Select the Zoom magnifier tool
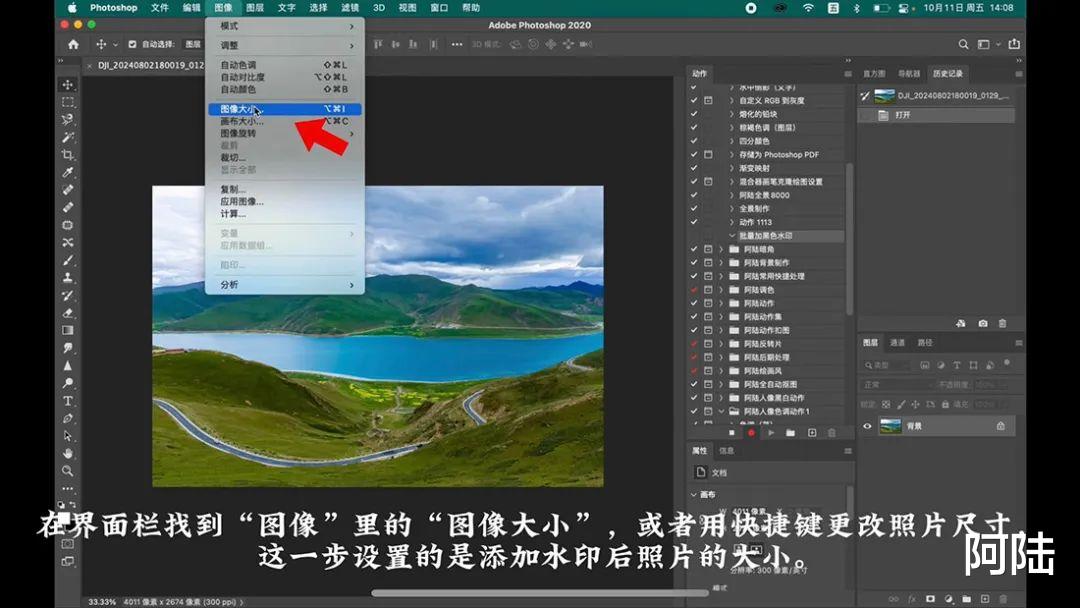The image size is (1080, 608). 68,471
